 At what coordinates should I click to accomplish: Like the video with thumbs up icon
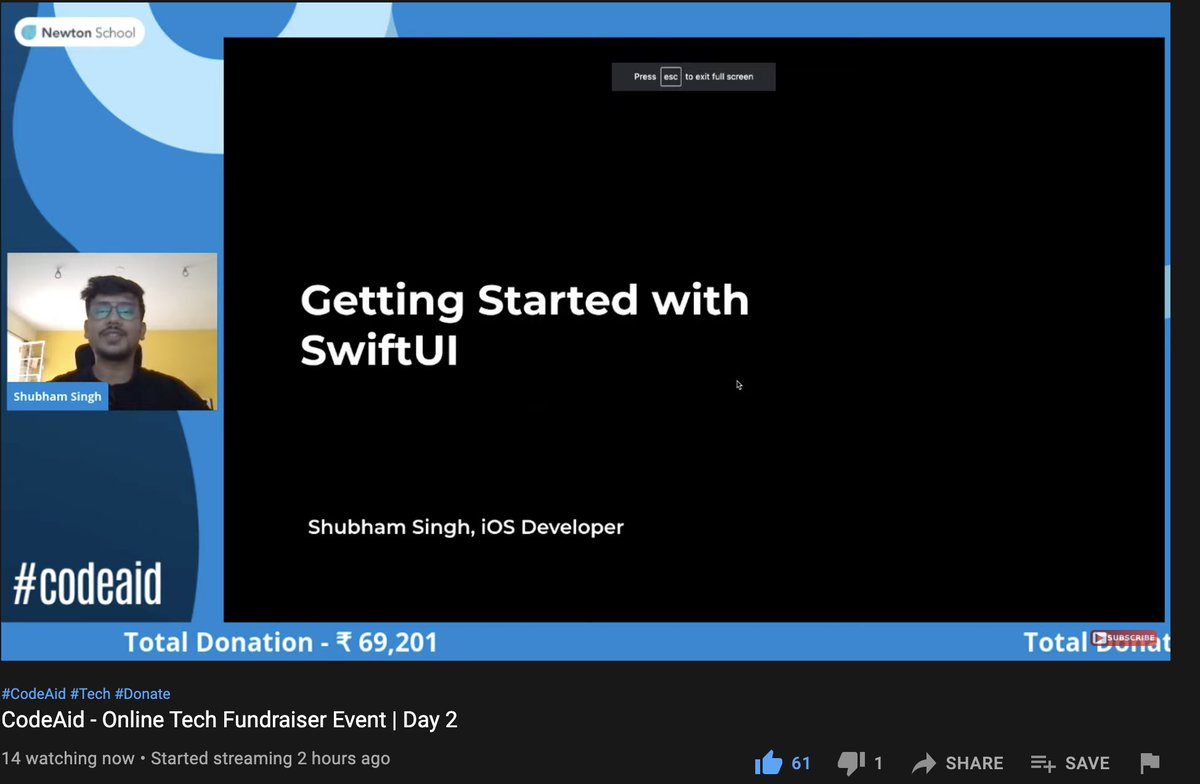[768, 763]
